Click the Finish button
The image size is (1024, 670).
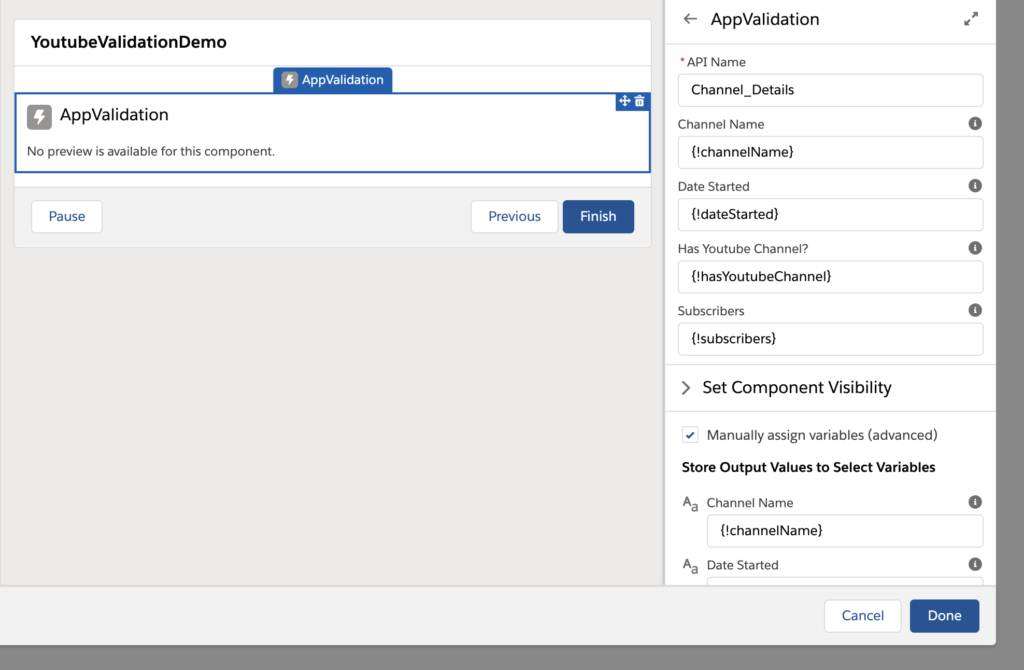click(598, 216)
